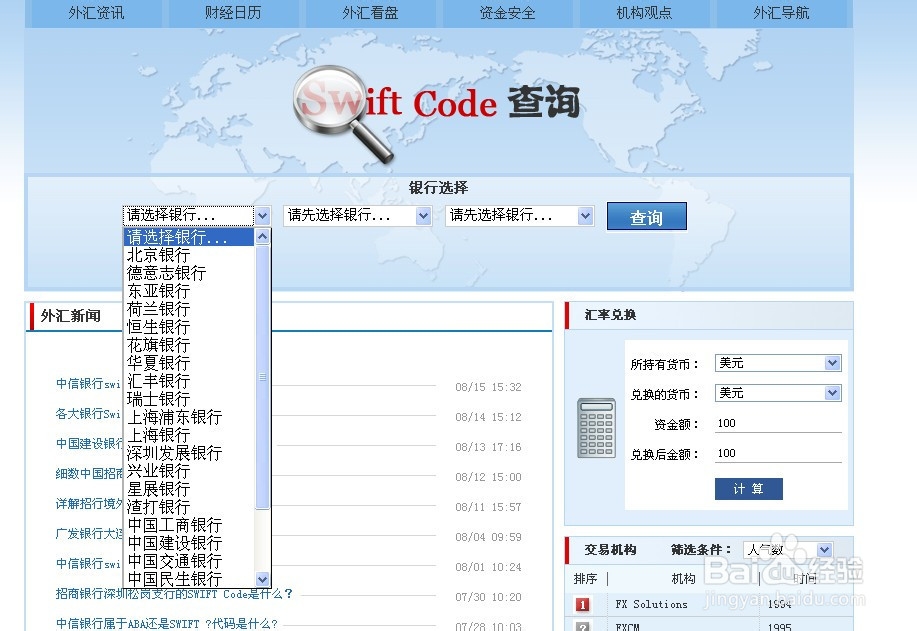Select 上海银行 from the list

[x=189, y=435]
